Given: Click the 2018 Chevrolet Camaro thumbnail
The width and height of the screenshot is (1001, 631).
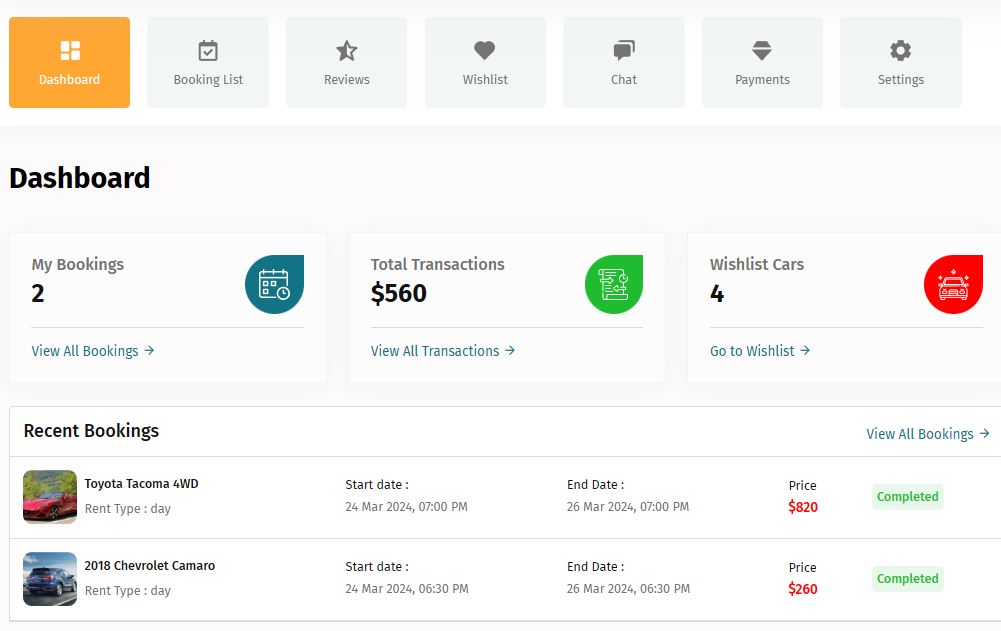Looking at the screenshot, I should (50, 579).
